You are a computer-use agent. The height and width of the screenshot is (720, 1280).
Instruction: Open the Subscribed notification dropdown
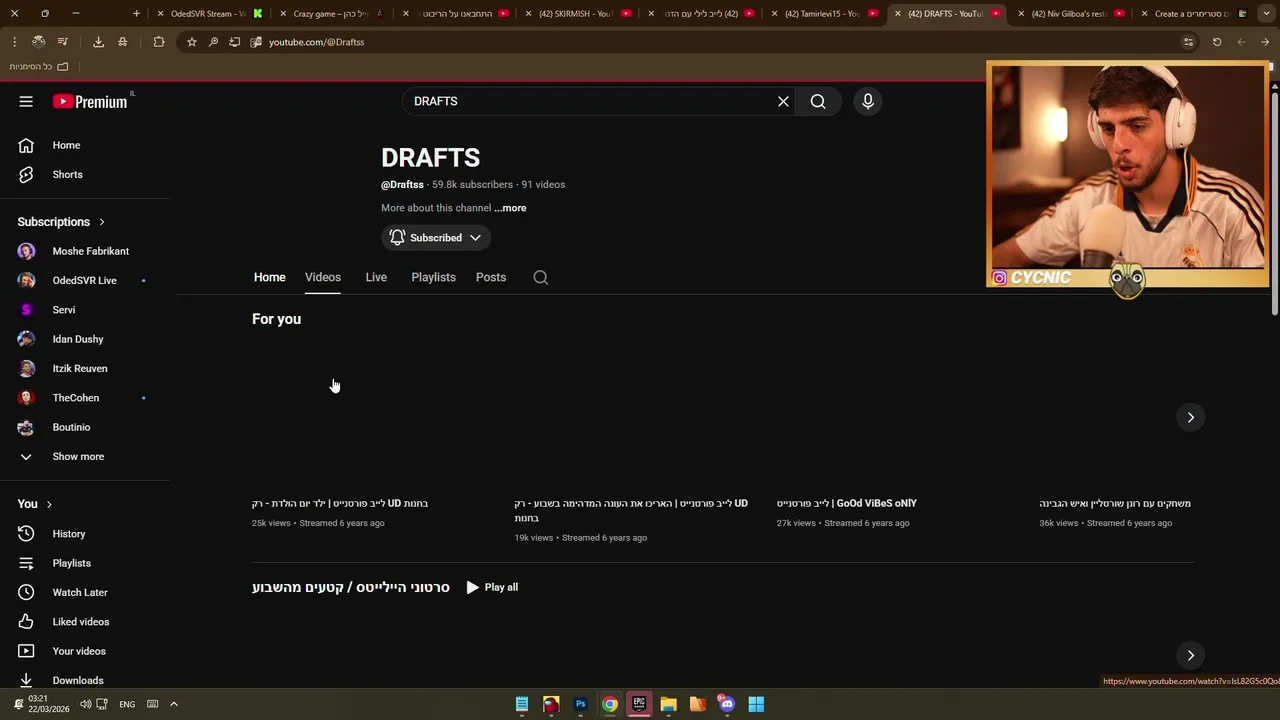[x=436, y=238]
